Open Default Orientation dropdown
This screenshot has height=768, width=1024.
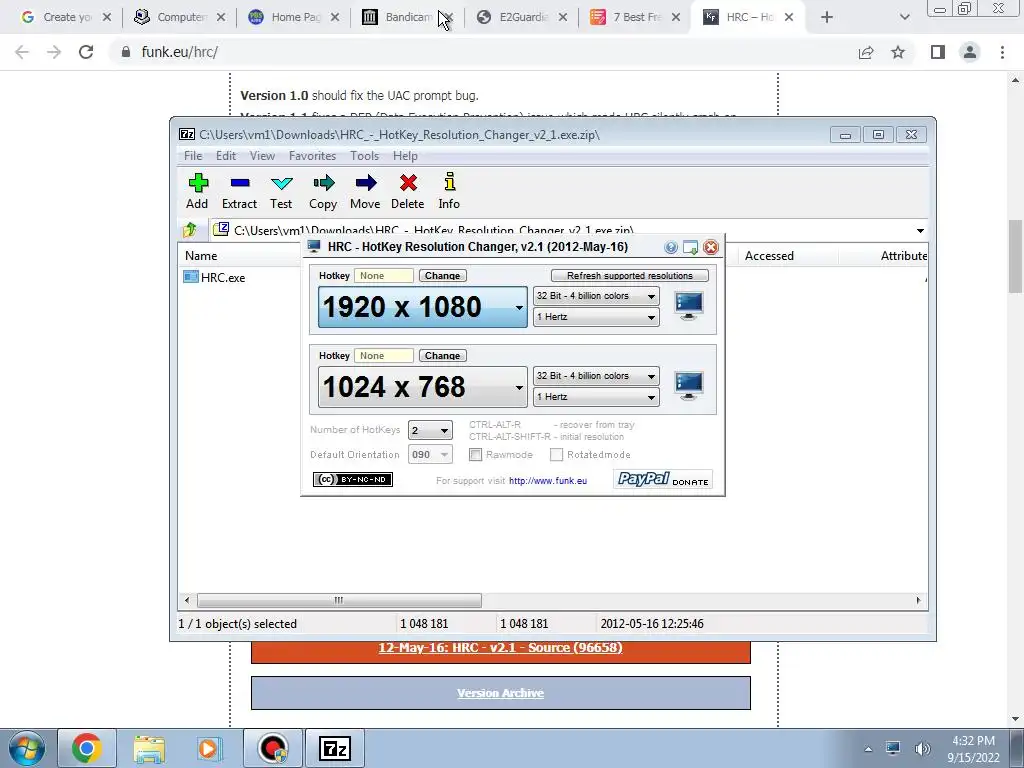(x=430, y=455)
